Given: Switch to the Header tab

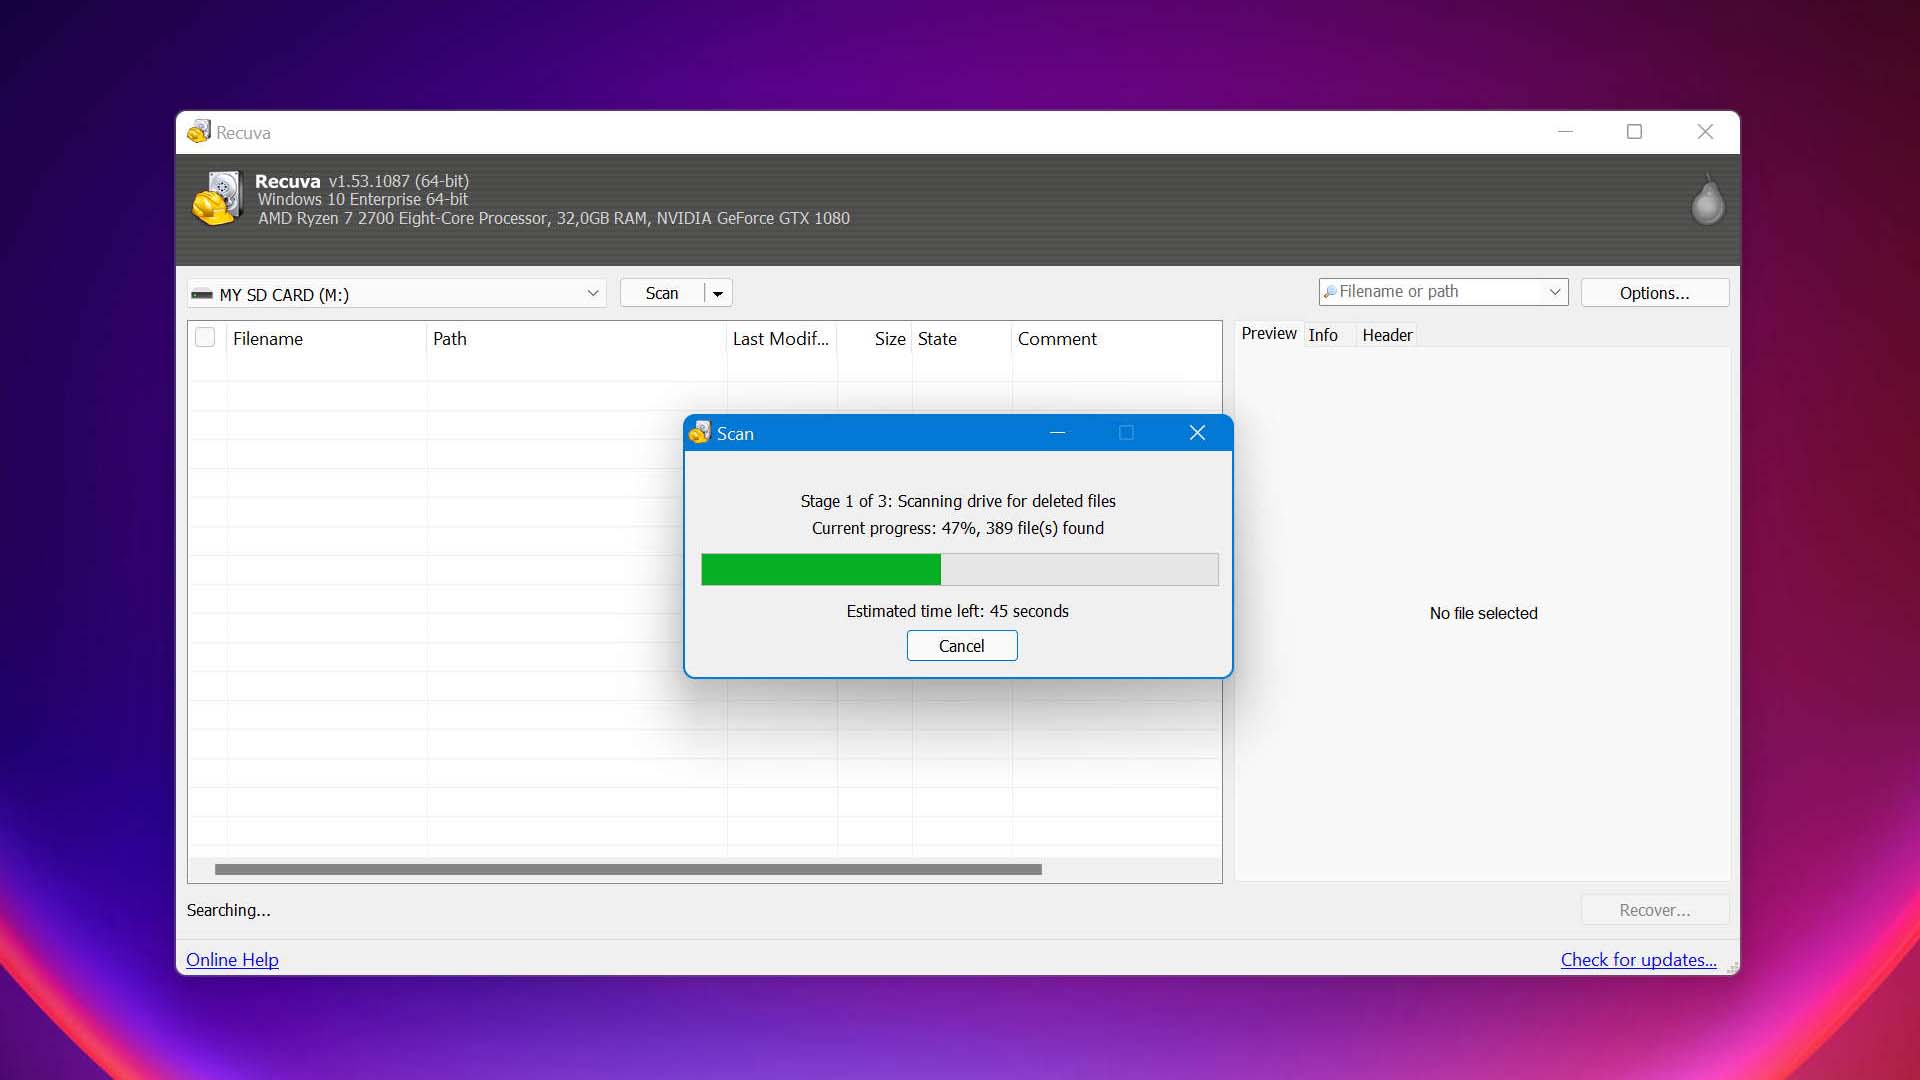Looking at the screenshot, I should [1387, 335].
